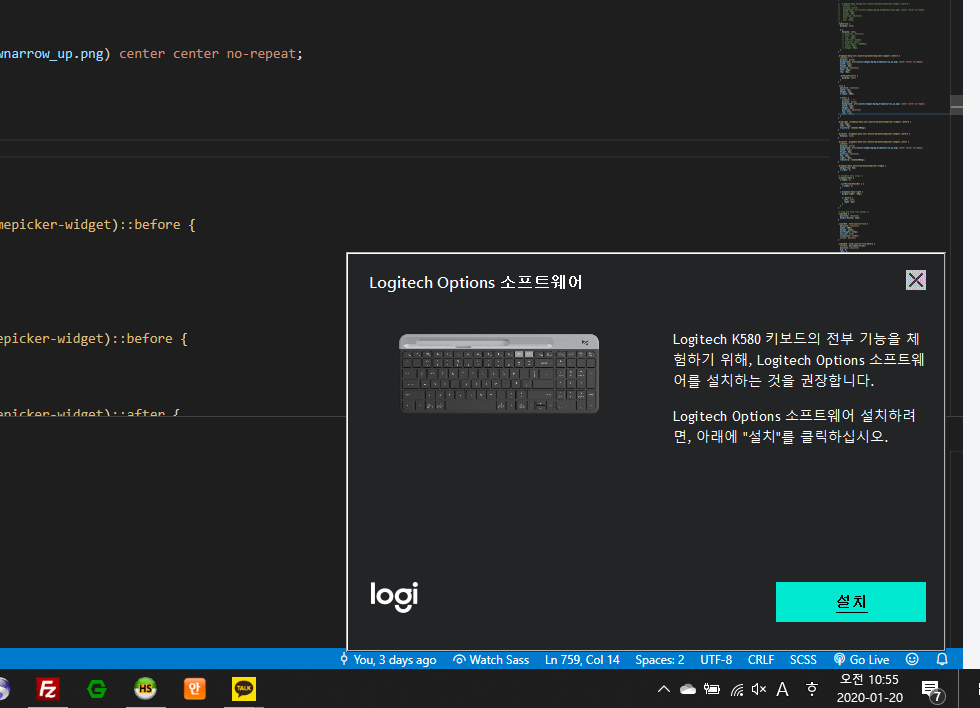
Task: Click the Korean IME tray icon
Action: point(811,689)
